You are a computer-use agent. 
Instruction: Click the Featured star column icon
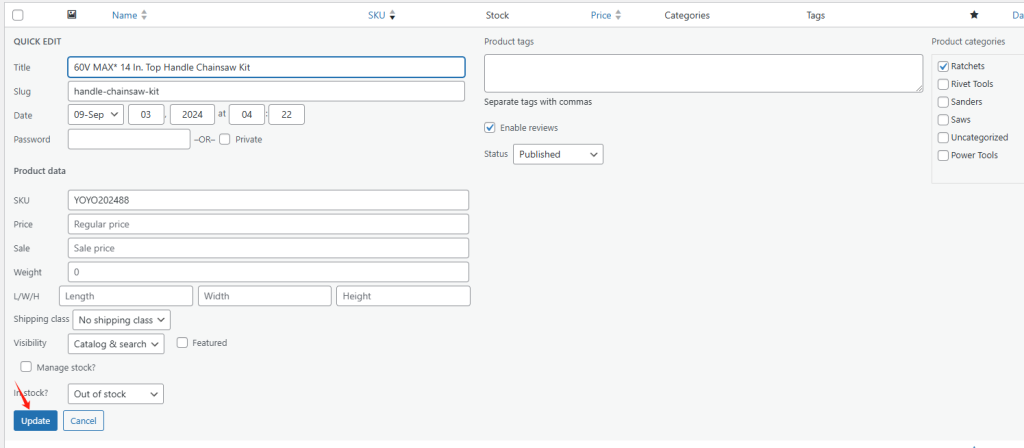[x=974, y=15]
